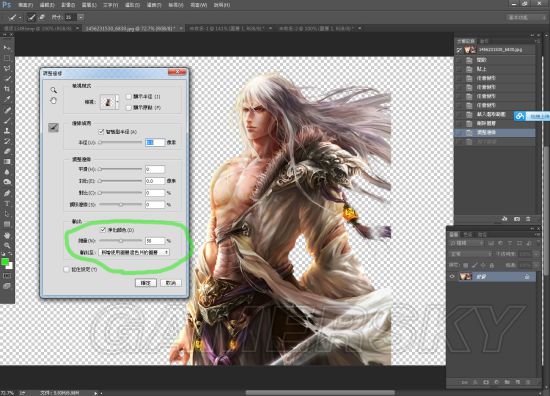Click the Cancel button in Refine Edge dialog
The width and height of the screenshot is (550, 396).
click(171, 283)
